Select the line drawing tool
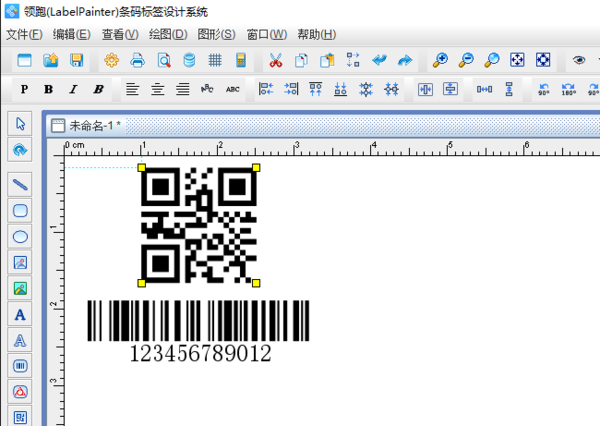 tap(20, 185)
